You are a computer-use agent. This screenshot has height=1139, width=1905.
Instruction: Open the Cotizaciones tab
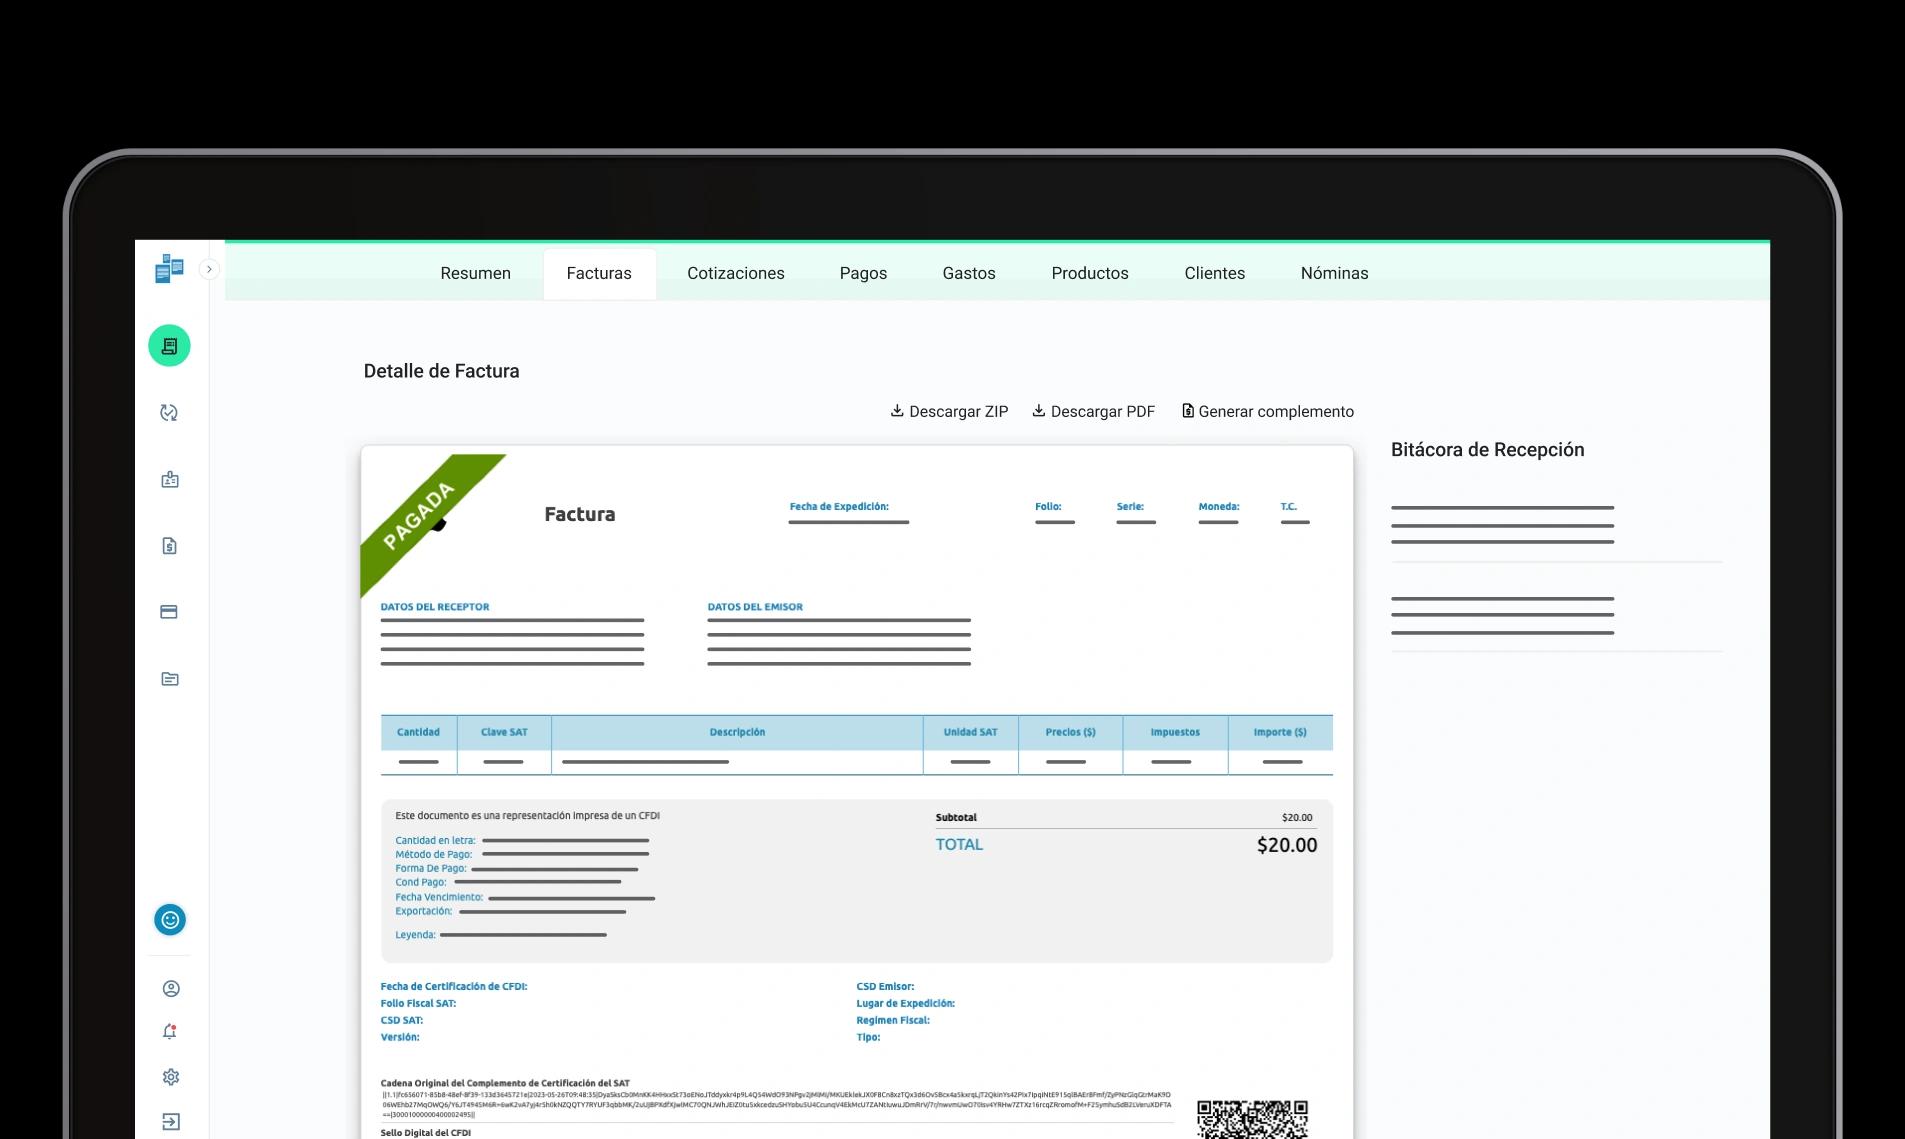click(736, 273)
